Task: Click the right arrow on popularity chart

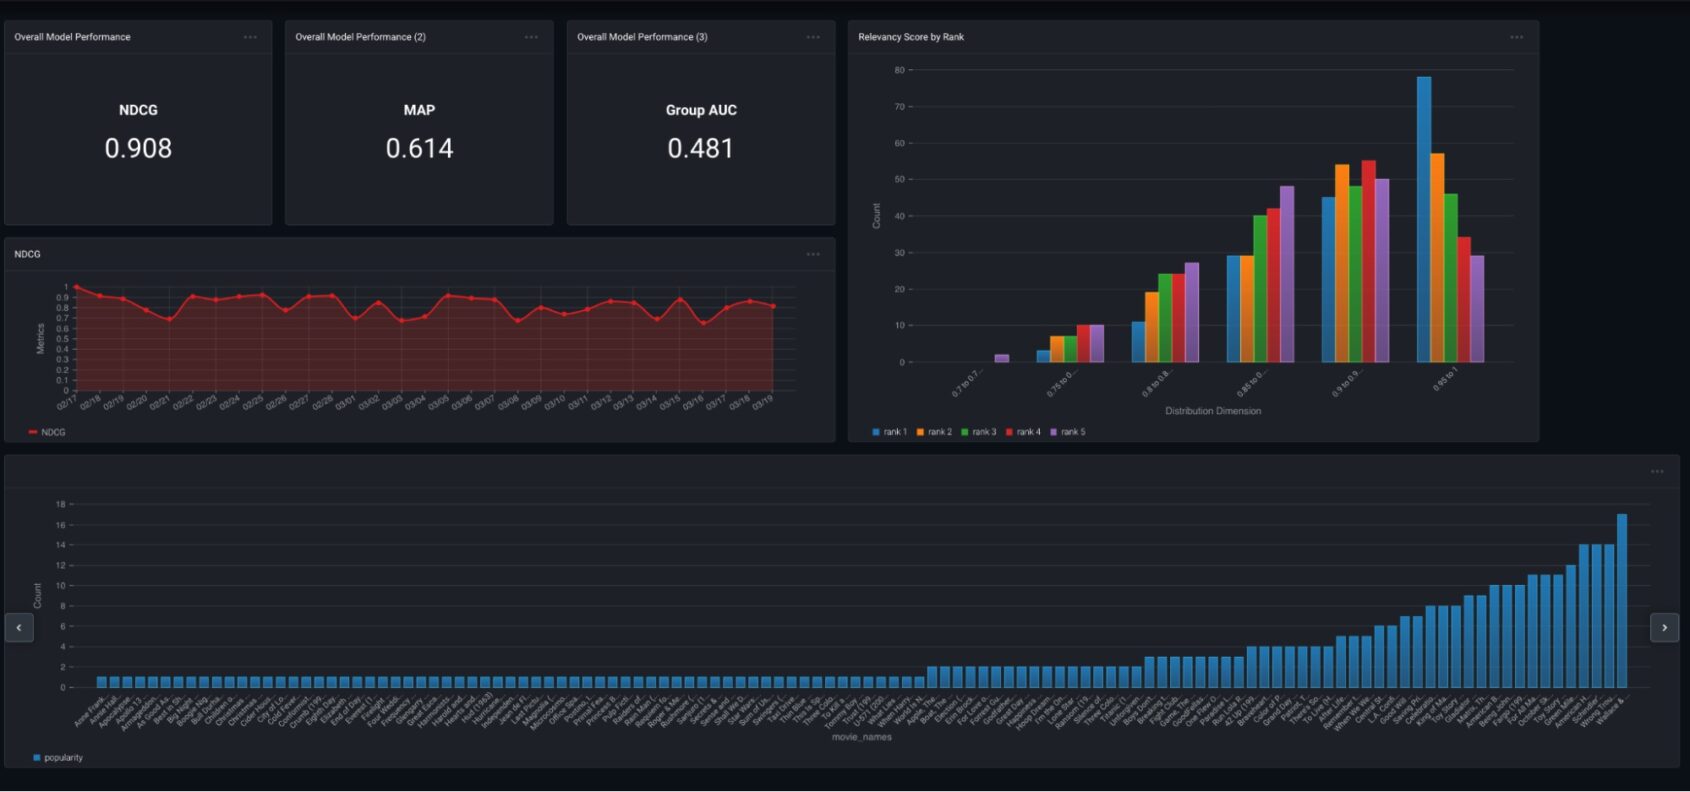Action: (x=1664, y=627)
